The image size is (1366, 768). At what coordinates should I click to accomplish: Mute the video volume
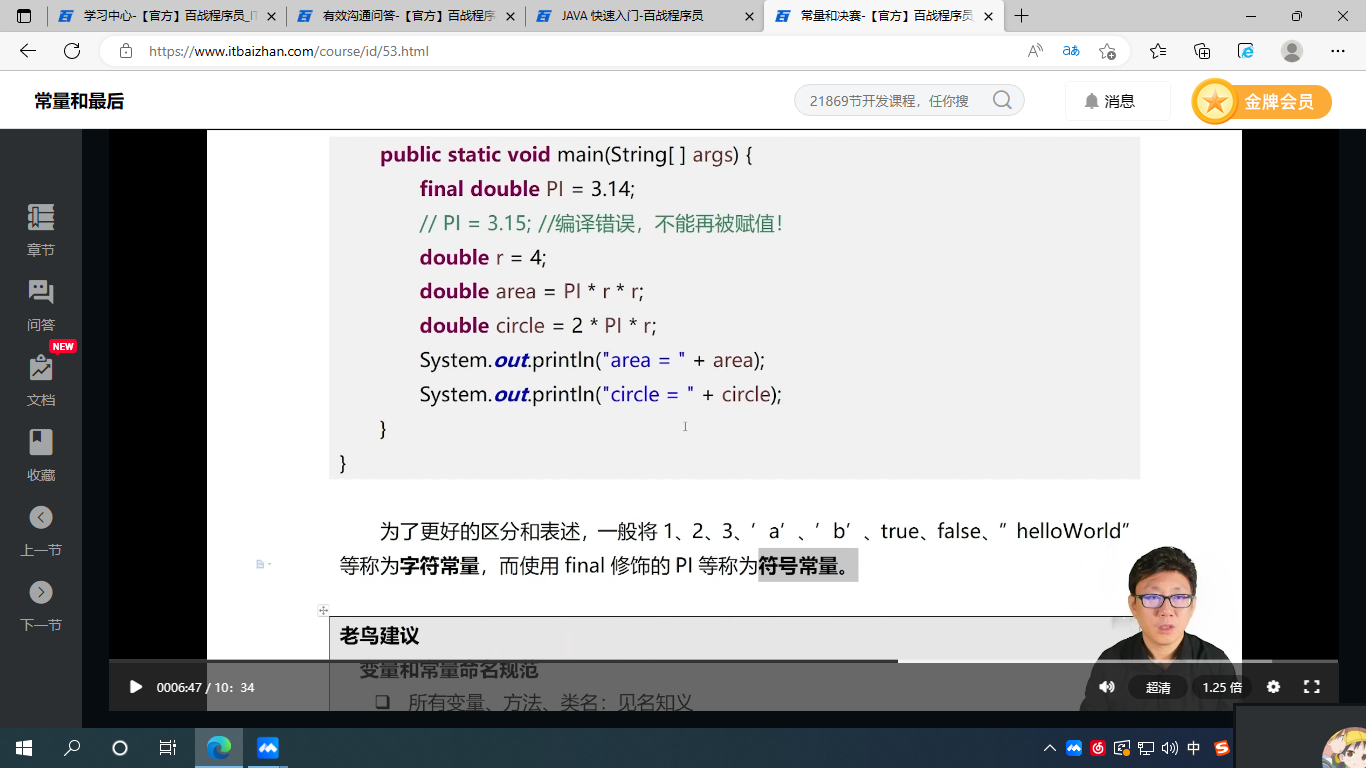(1107, 687)
